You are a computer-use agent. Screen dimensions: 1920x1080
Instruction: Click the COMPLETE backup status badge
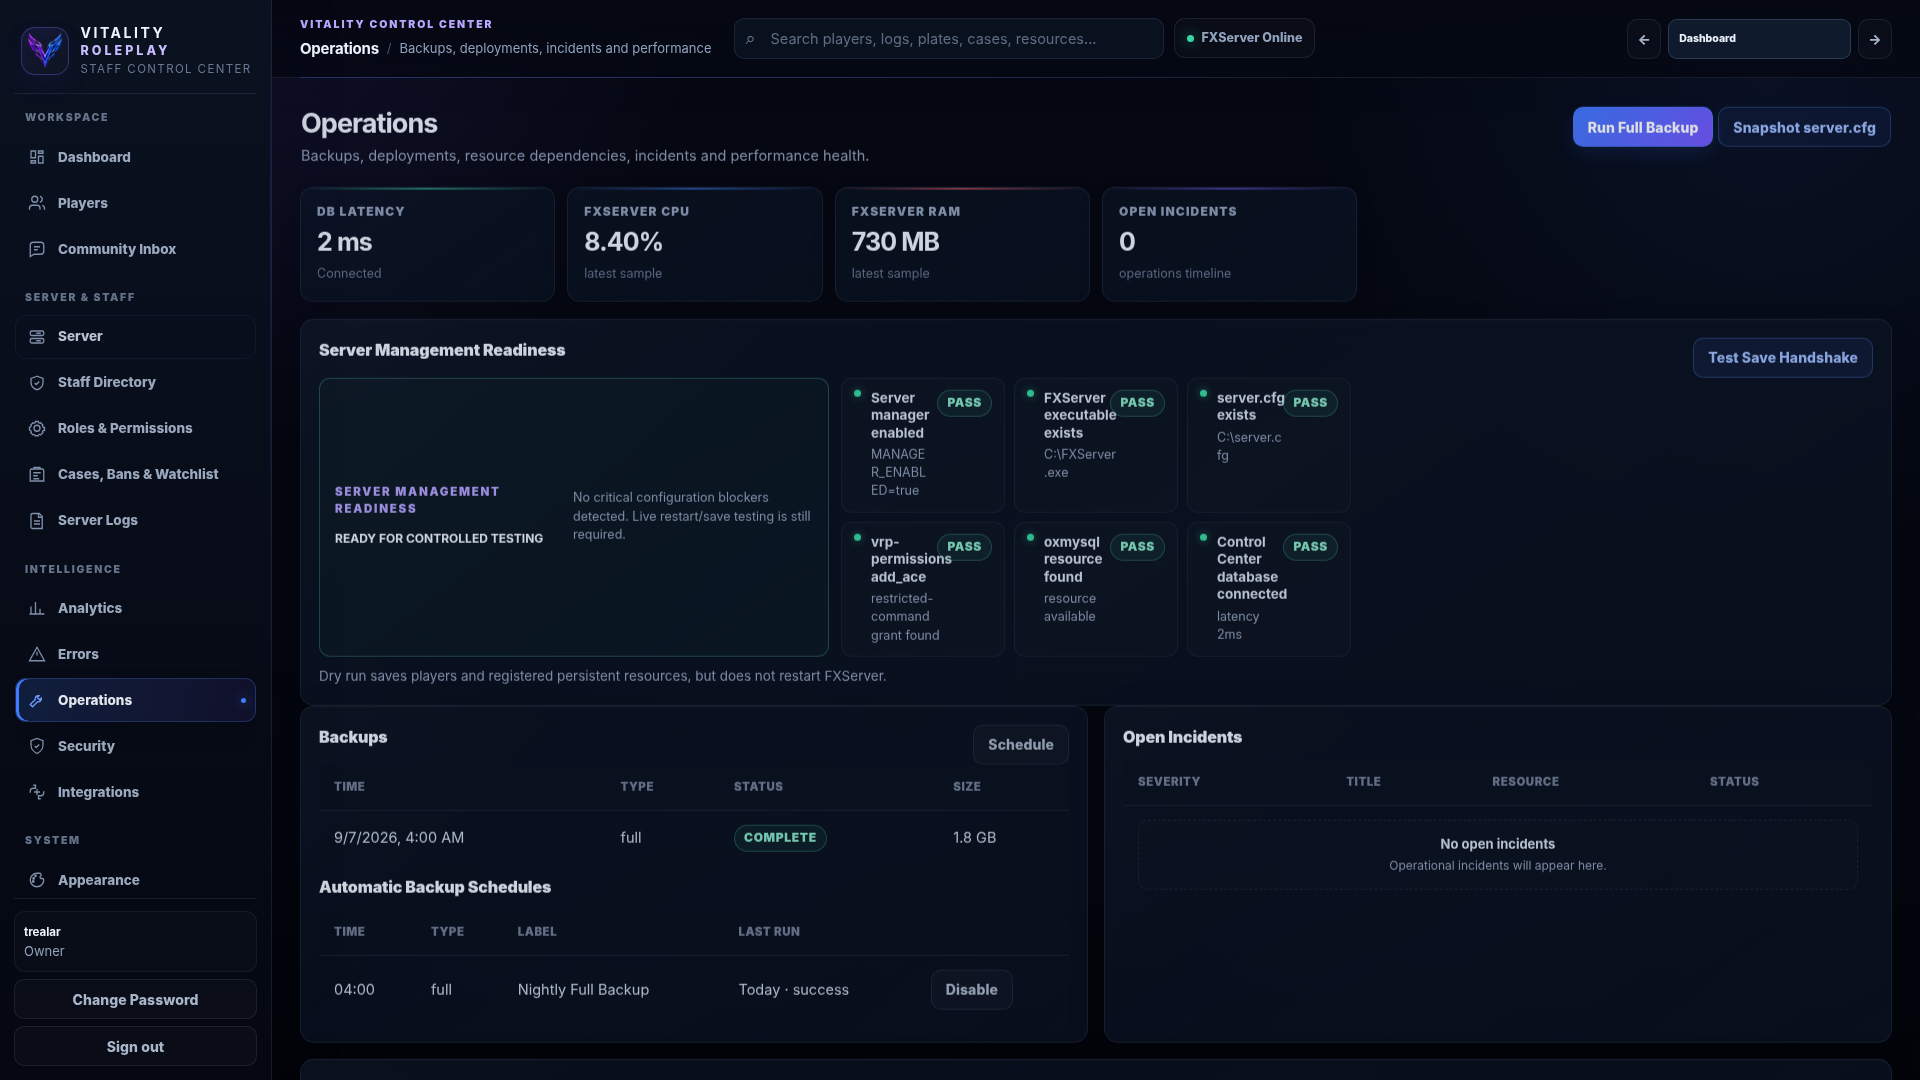pos(780,838)
